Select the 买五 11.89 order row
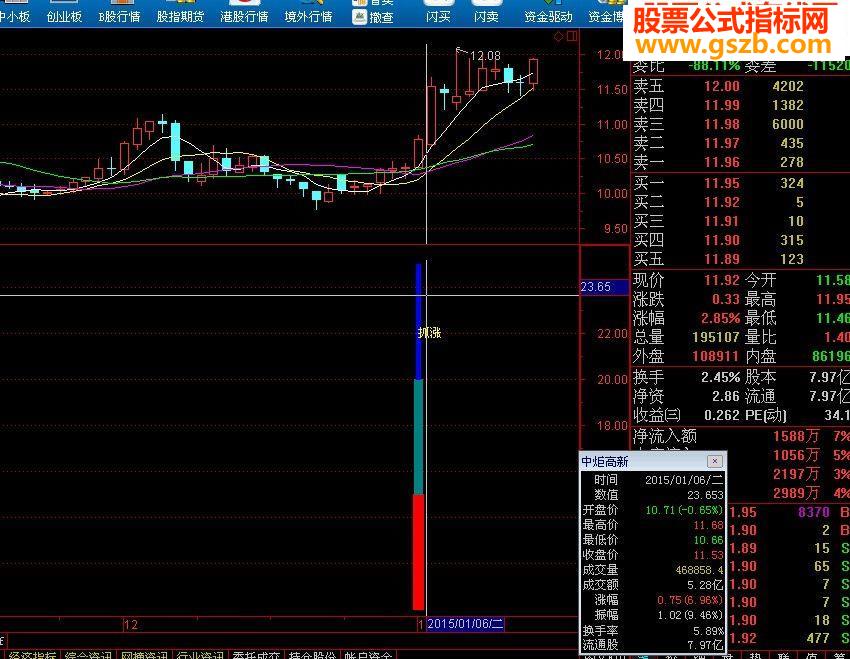This screenshot has width=850, height=659. click(x=740, y=259)
